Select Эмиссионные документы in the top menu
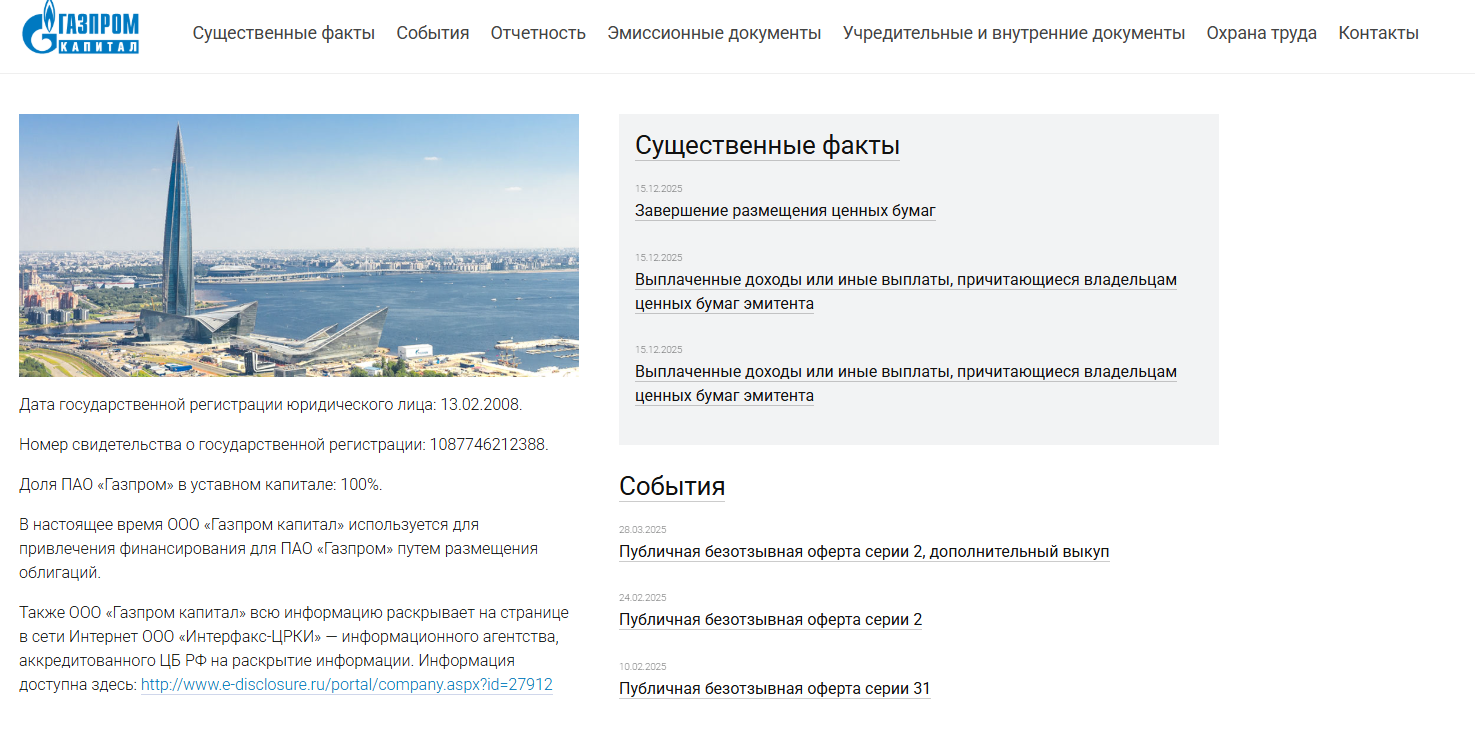This screenshot has height=738, width=1475. (x=714, y=33)
